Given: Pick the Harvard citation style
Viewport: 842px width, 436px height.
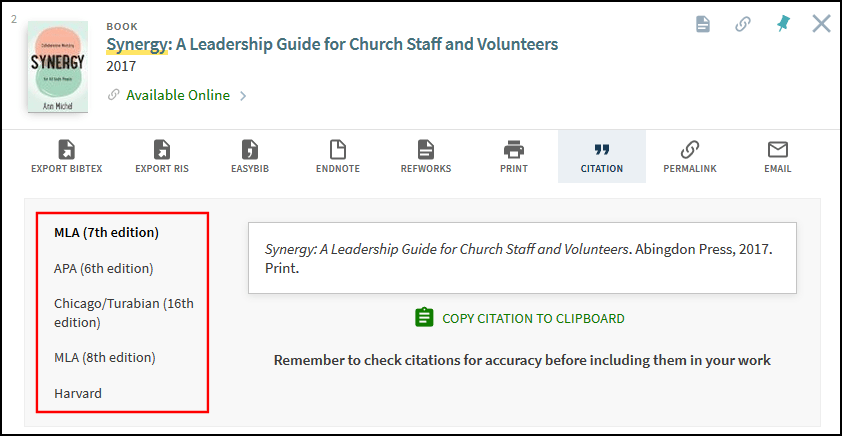Looking at the screenshot, I should [78, 393].
